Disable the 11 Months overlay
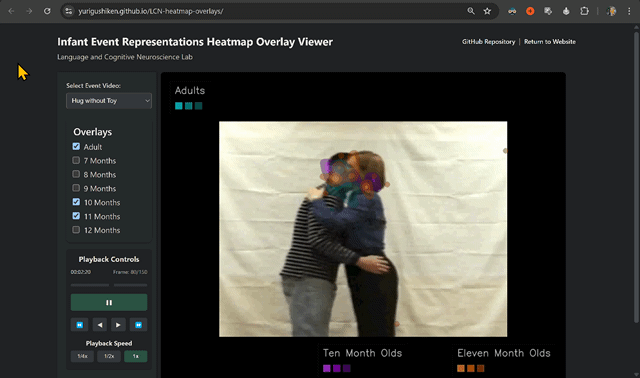 76,216
